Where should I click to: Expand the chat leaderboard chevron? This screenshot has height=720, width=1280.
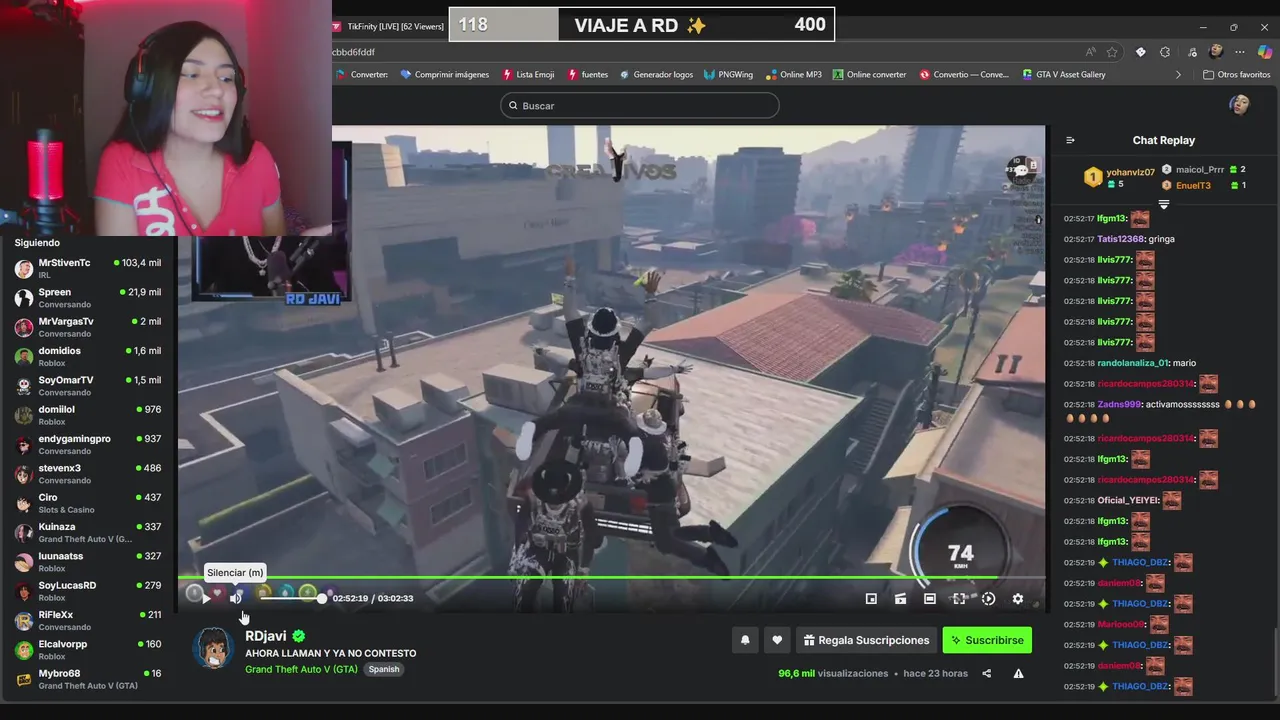pos(1163,204)
